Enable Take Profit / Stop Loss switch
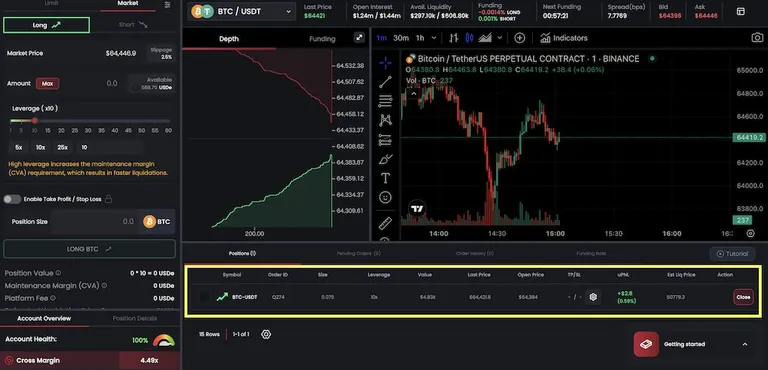This screenshot has width=768, height=370. [12, 199]
